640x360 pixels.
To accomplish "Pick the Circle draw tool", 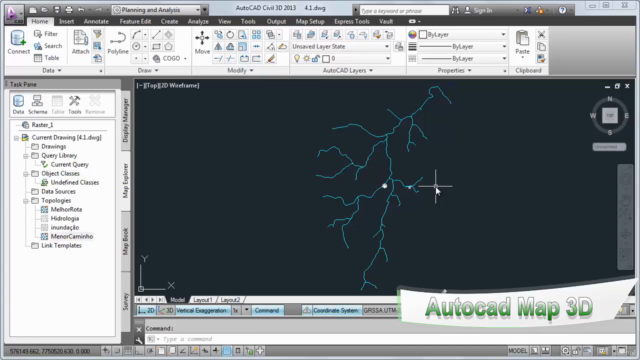I will click(x=136, y=47).
